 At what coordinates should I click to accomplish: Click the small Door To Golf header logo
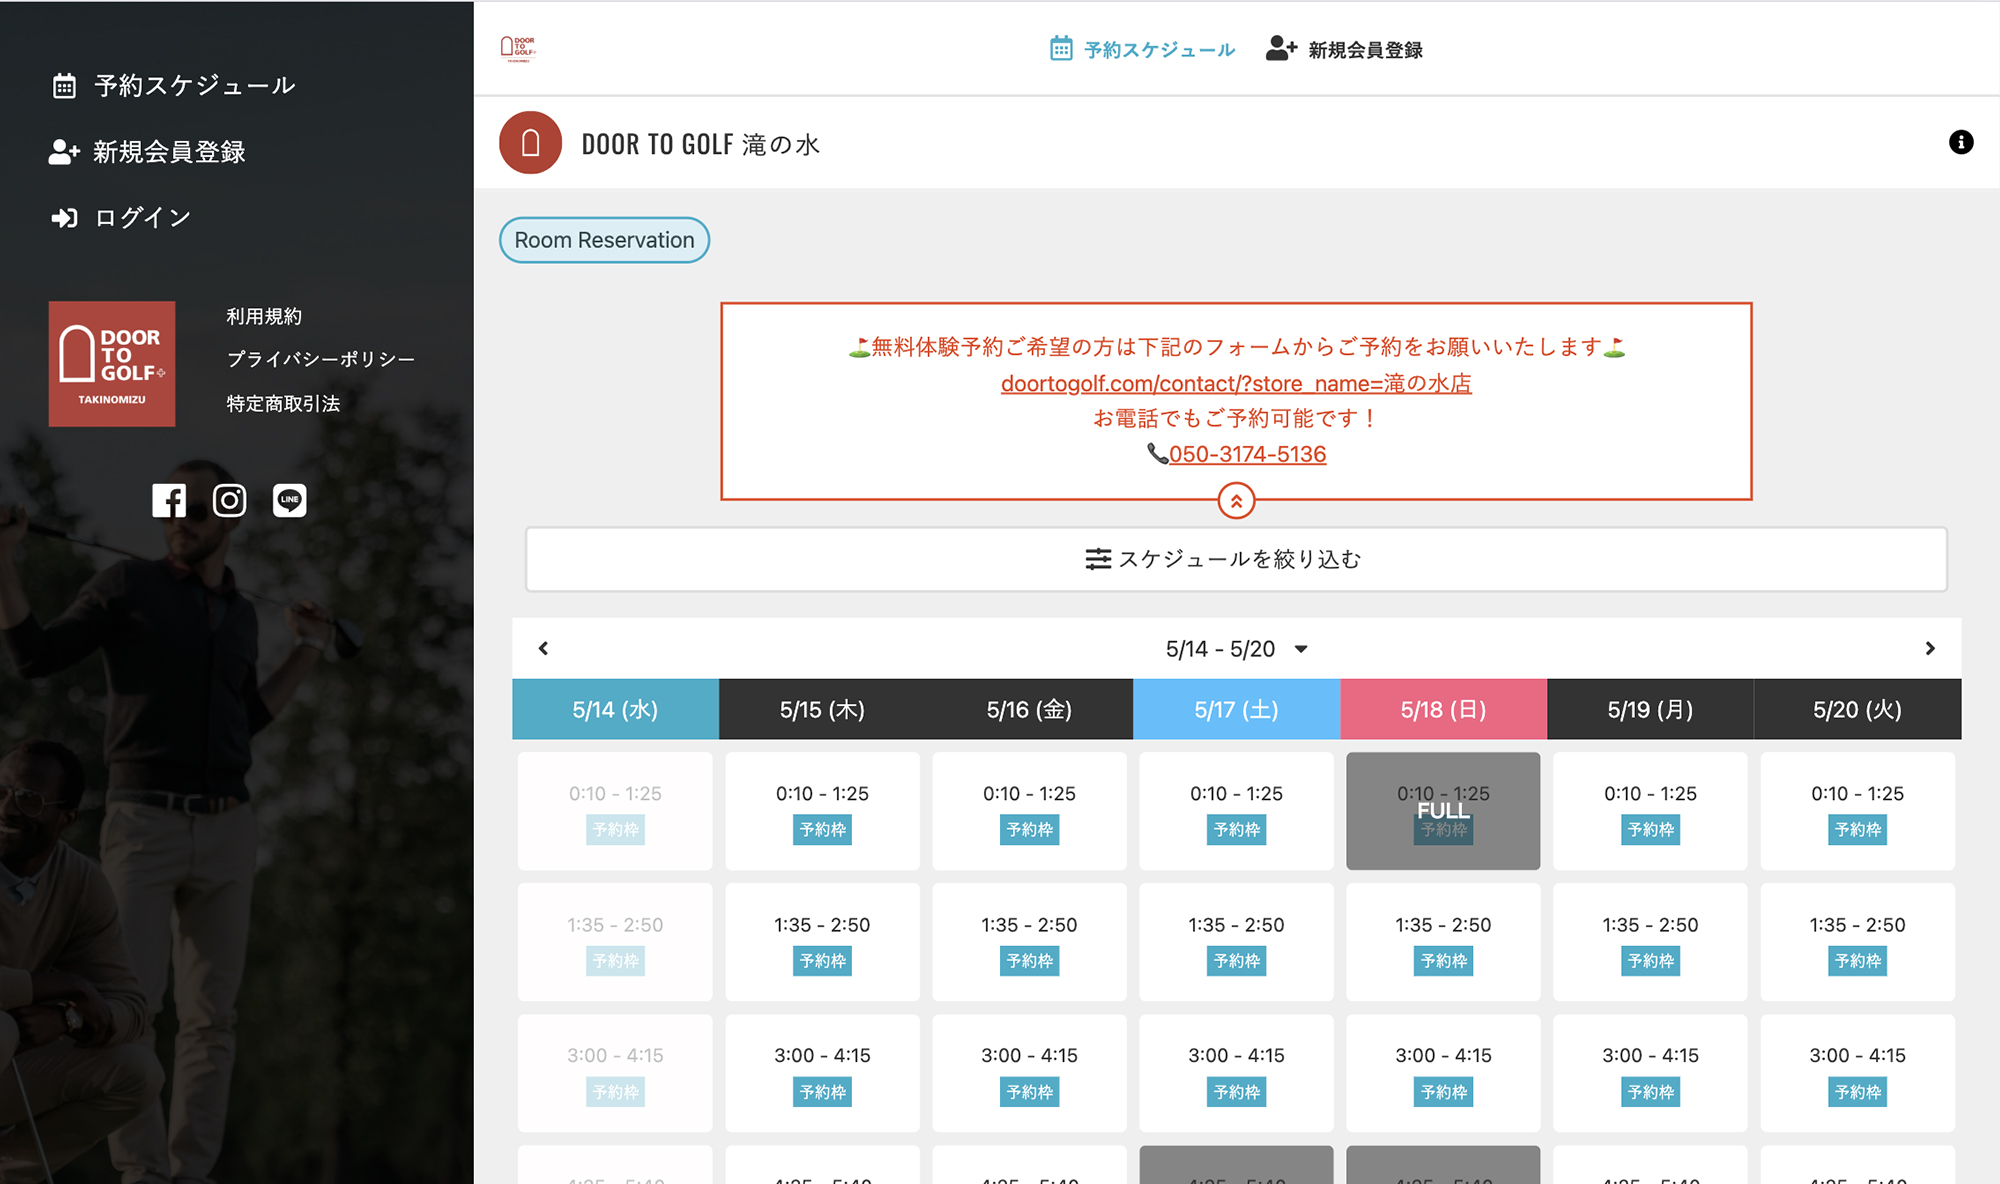coord(518,48)
